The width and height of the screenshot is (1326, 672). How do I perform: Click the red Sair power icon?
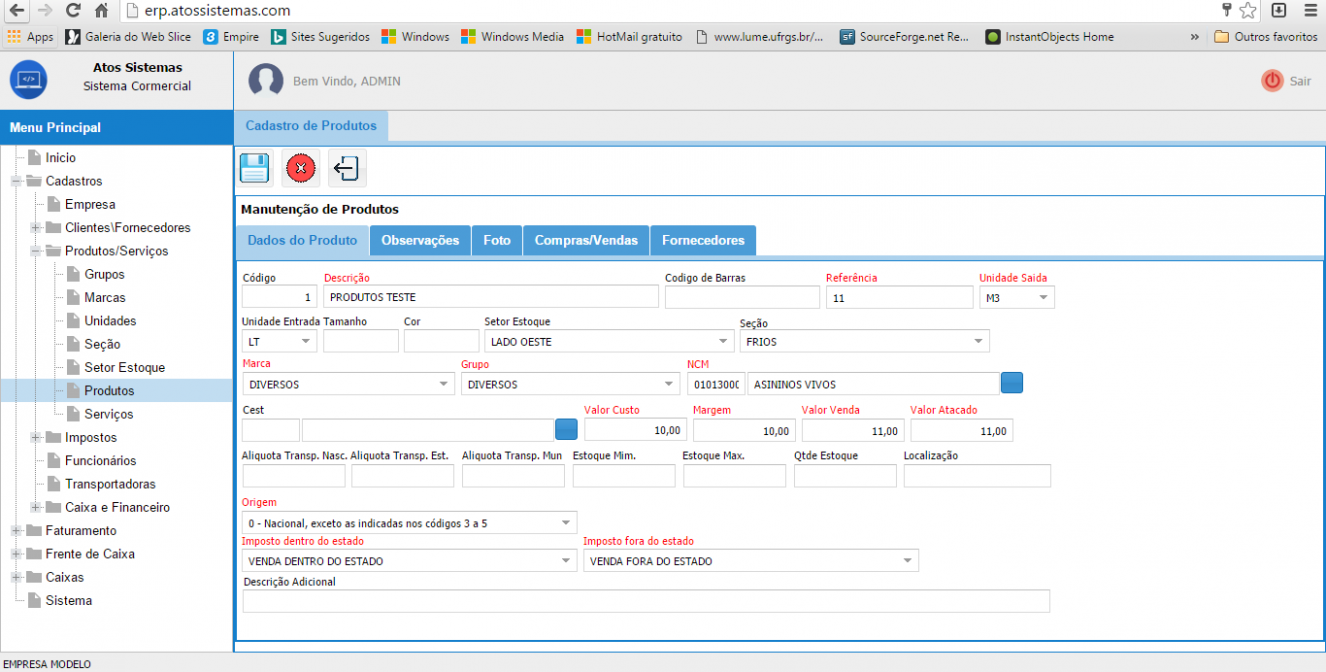[x=1272, y=81]
